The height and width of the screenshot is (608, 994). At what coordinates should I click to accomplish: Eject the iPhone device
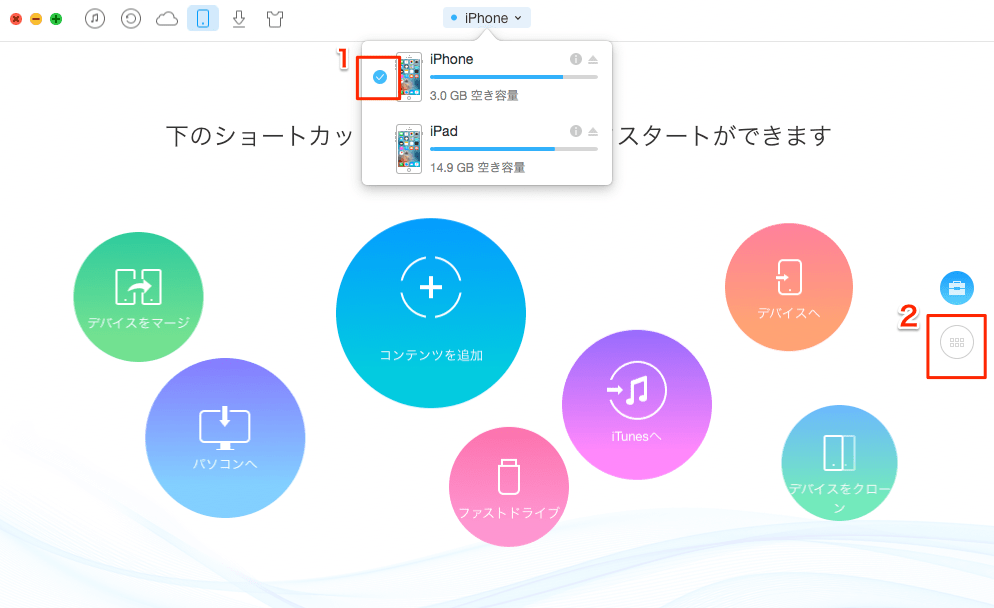(594, 59)
